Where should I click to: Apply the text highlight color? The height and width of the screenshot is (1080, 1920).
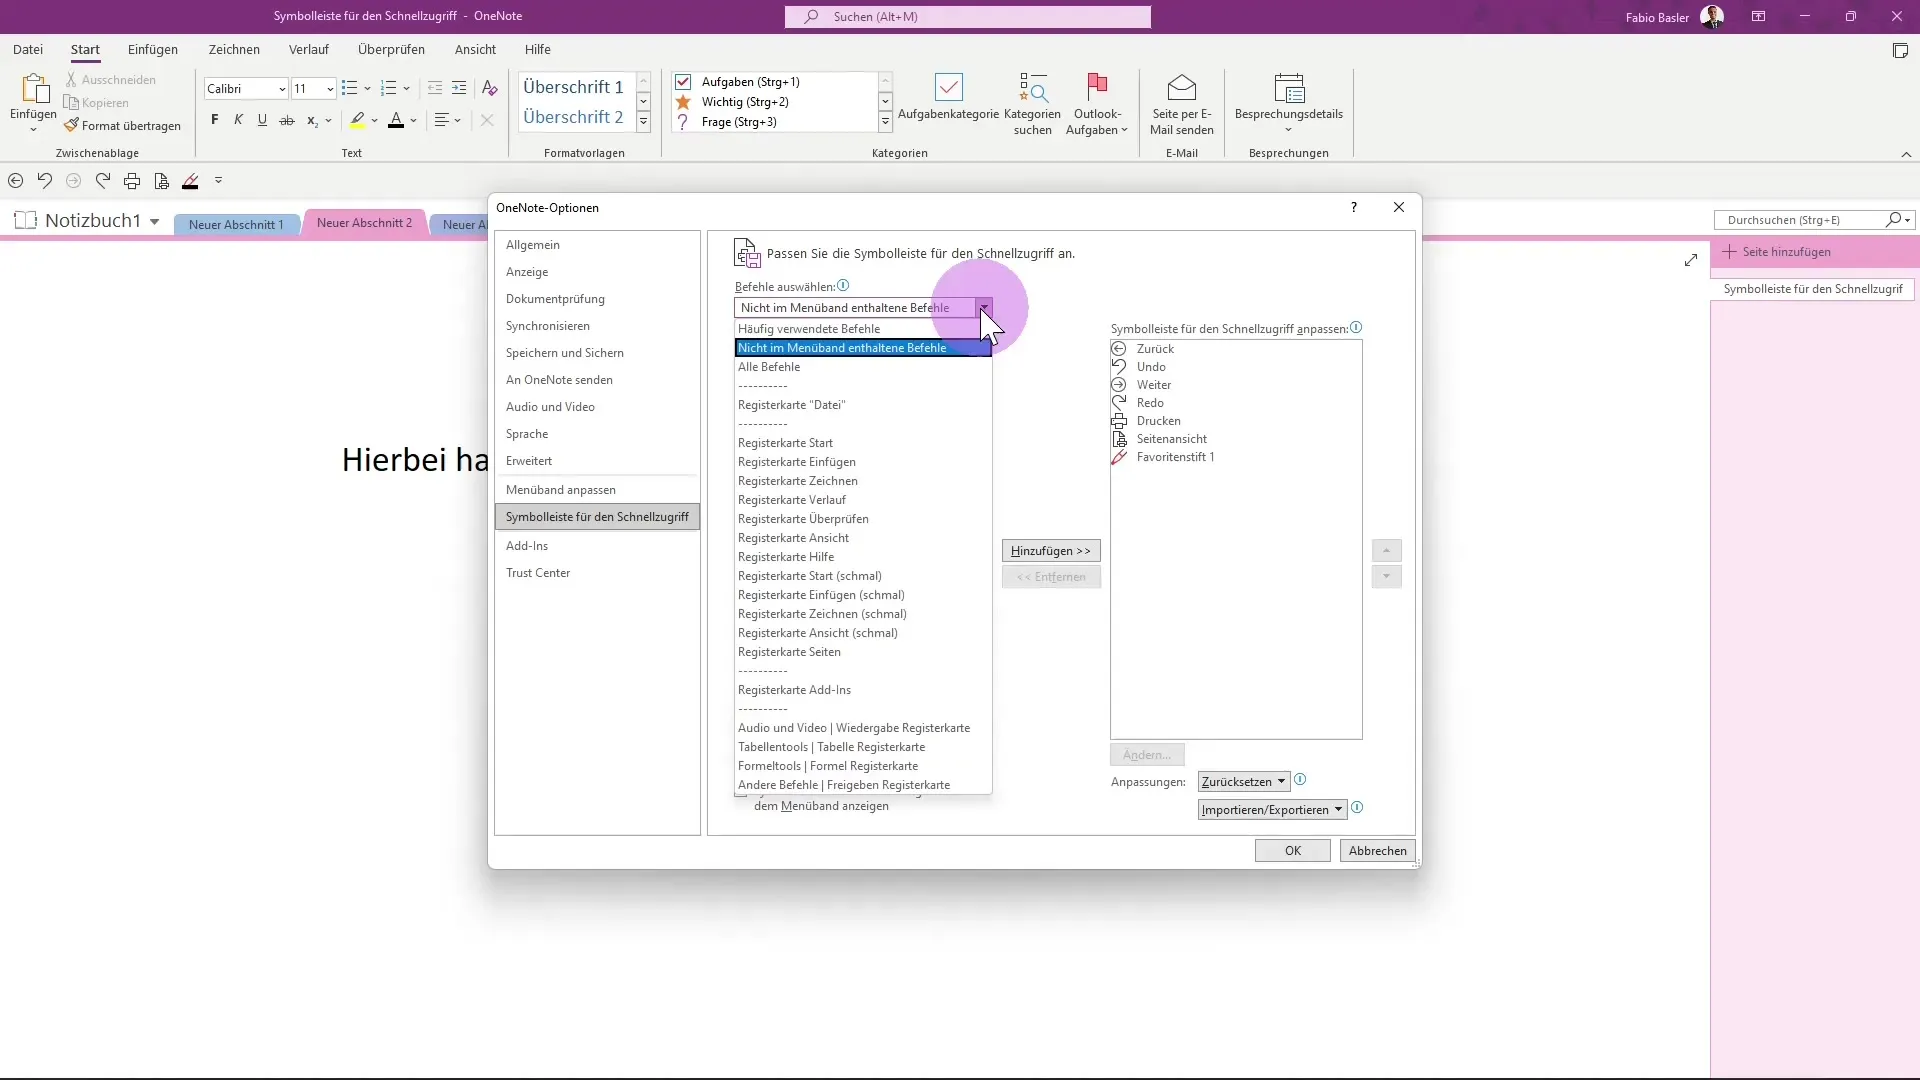357,120
